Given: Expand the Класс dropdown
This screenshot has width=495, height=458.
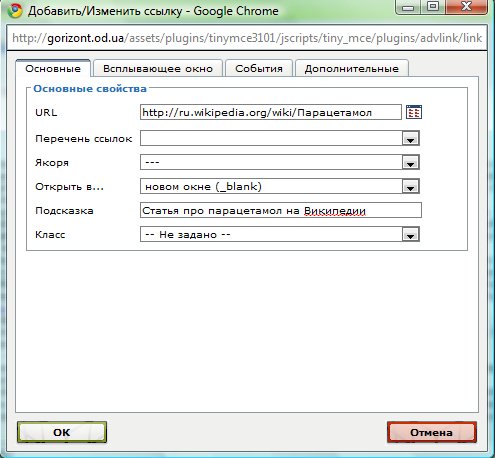Looking at the screenshot, I should [x=280, y=234].
